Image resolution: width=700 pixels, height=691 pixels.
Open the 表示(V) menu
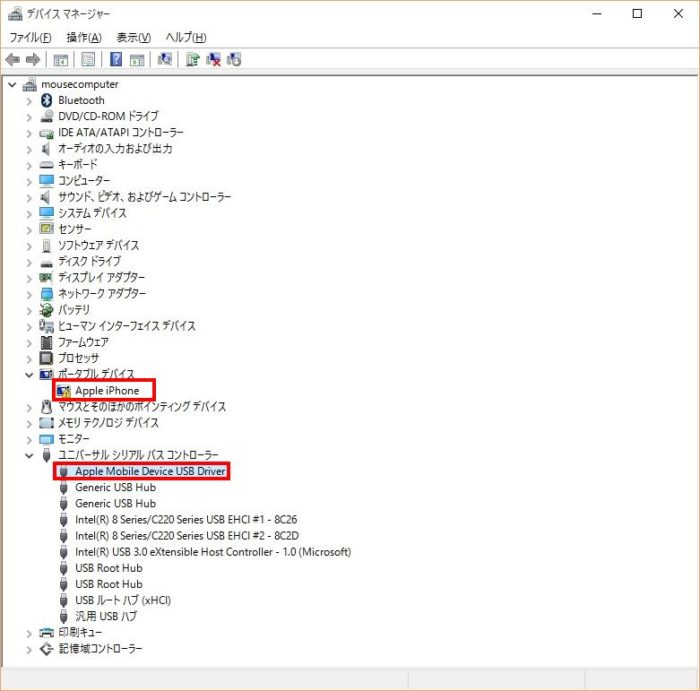(133, 37)
